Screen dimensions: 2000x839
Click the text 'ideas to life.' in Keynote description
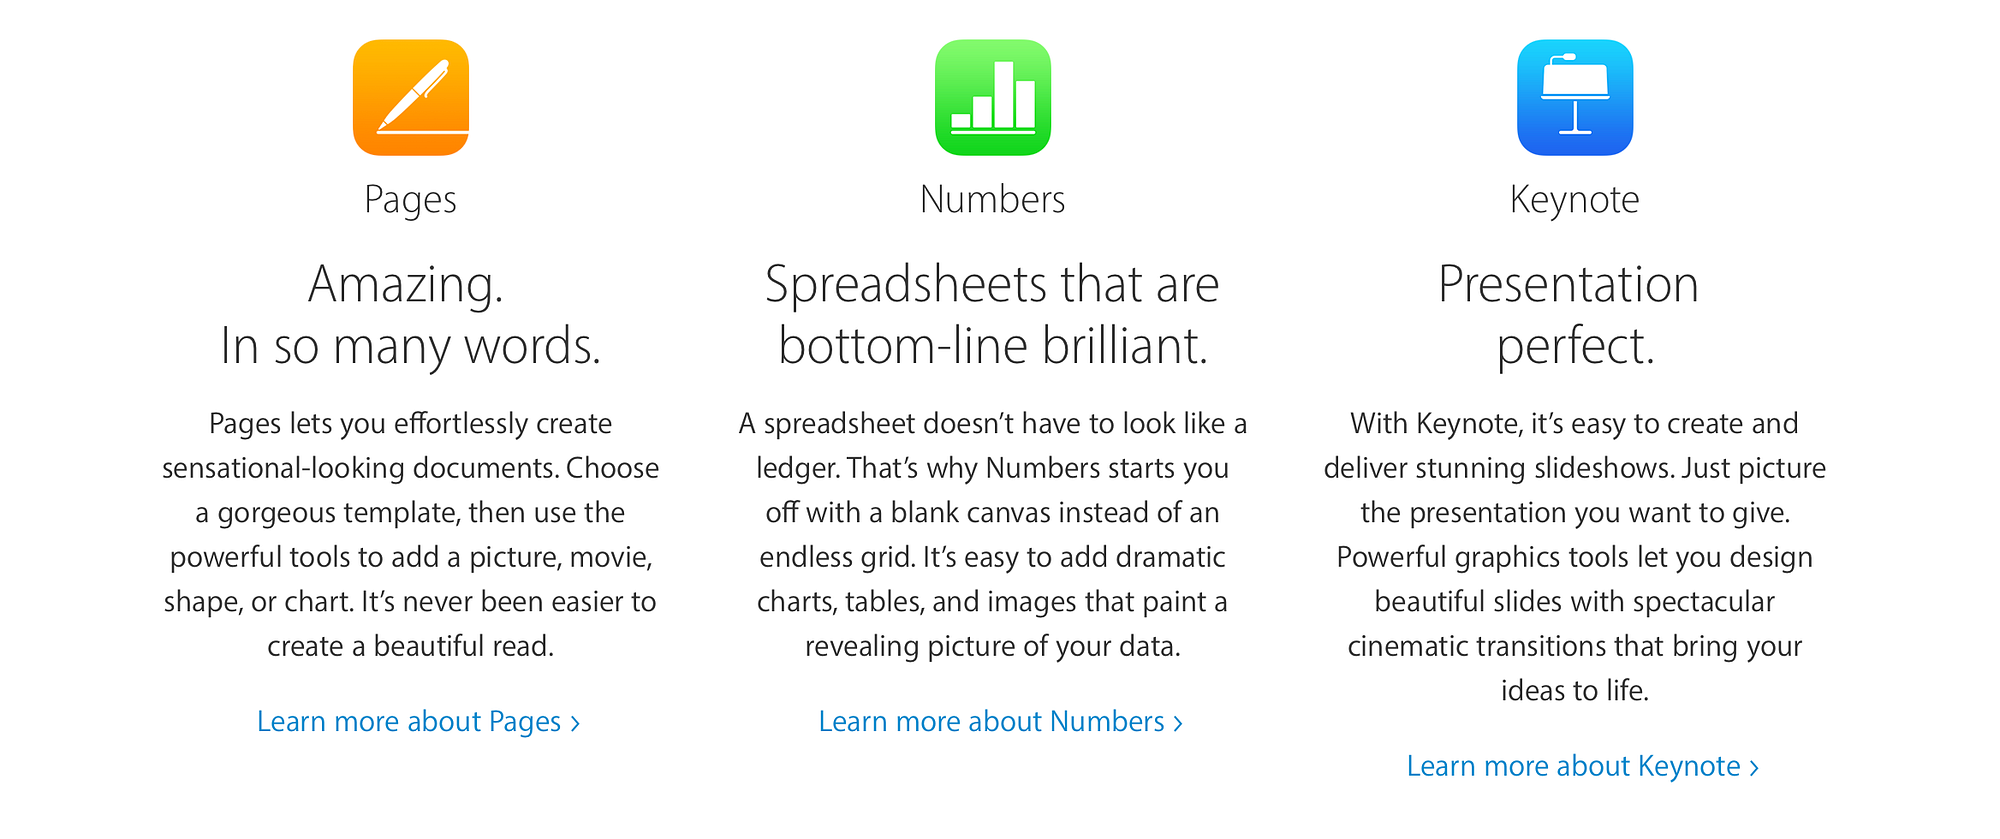(x=1574, y=690)
